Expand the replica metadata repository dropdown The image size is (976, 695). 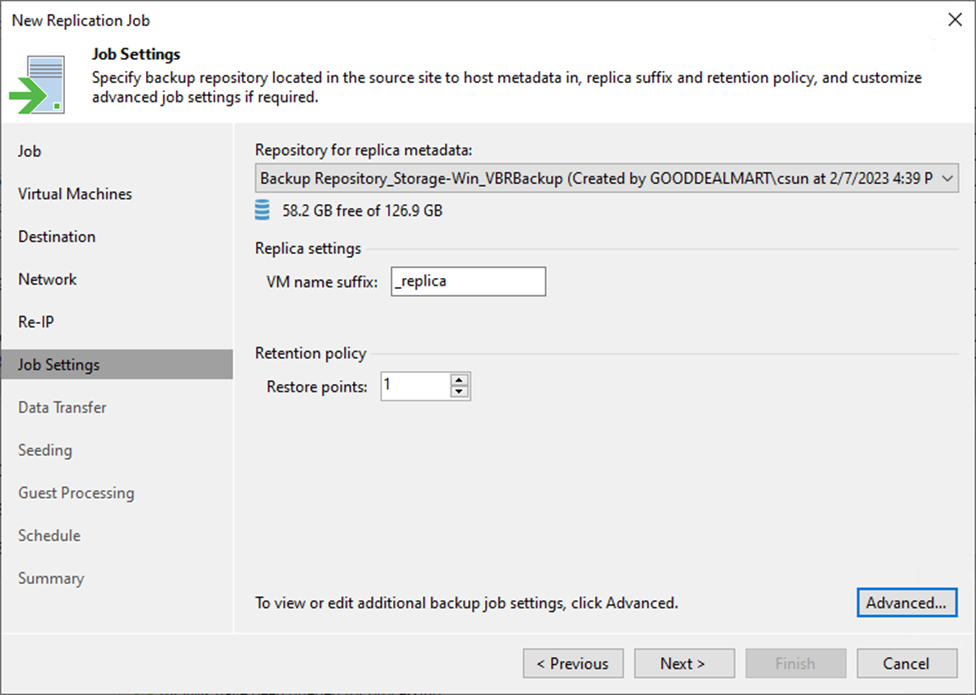coord(947,179)
